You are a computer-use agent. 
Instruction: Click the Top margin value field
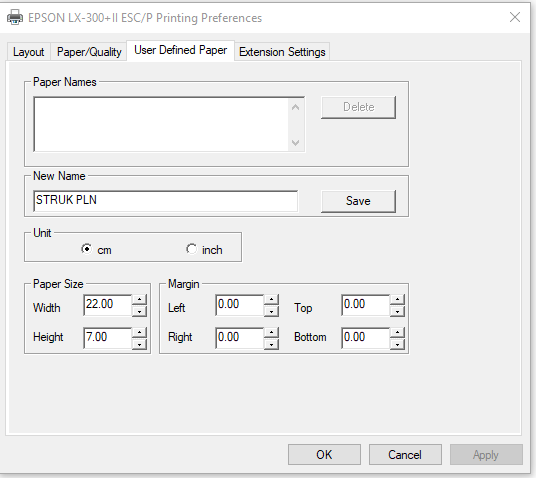pos(365,305)
